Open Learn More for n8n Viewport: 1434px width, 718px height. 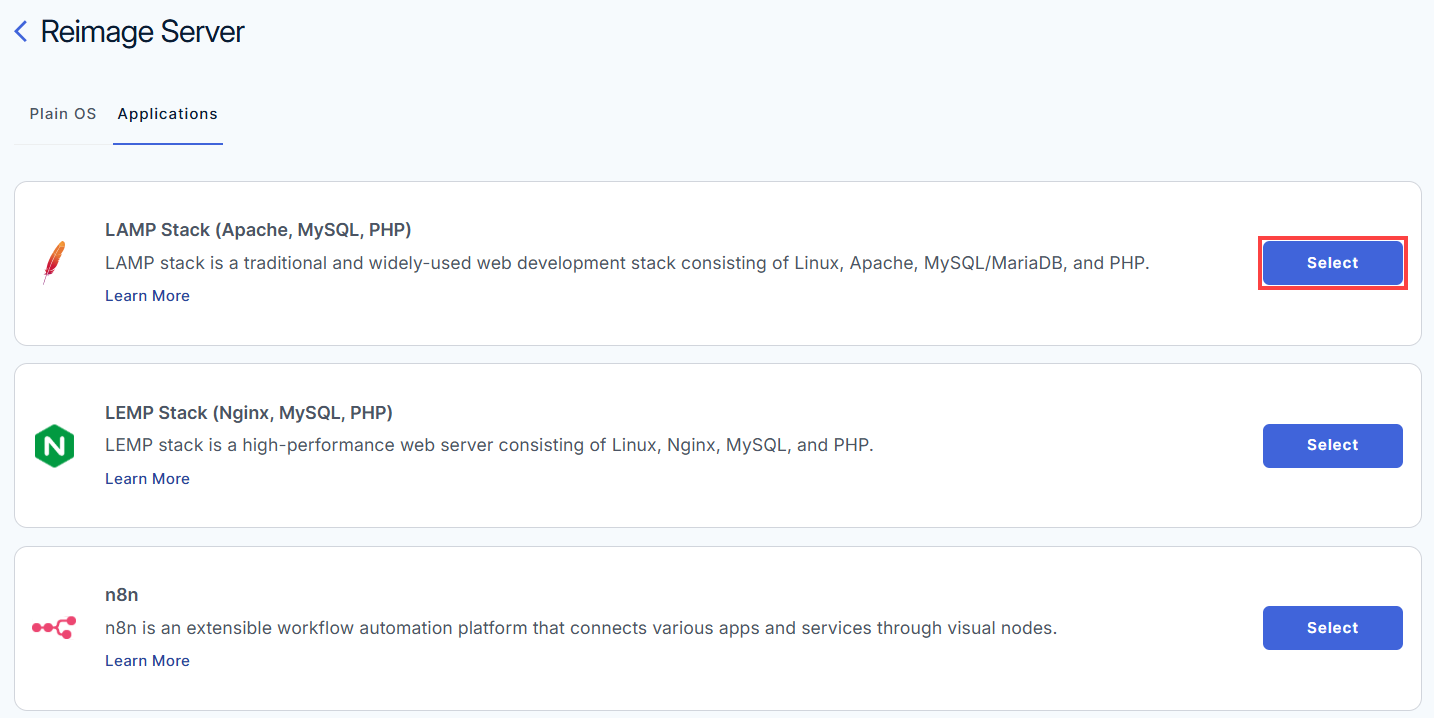click(x=147, y=661)
